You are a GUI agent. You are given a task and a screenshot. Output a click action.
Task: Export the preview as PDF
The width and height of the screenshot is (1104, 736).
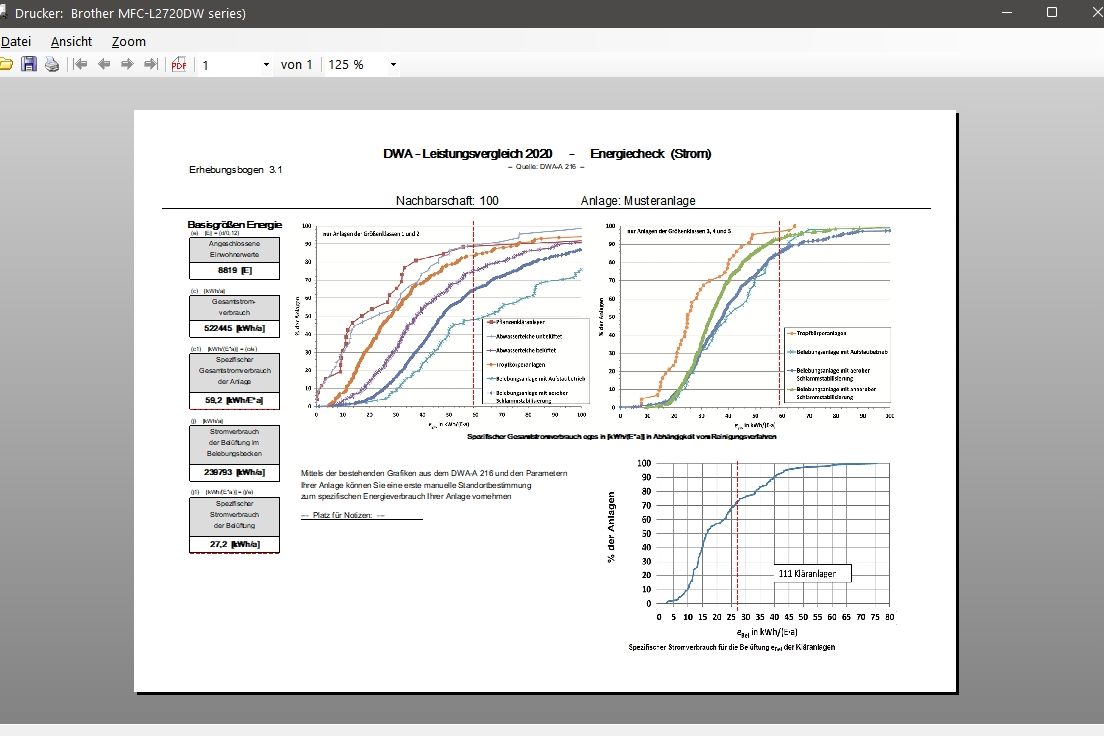[x=179, y=65]
